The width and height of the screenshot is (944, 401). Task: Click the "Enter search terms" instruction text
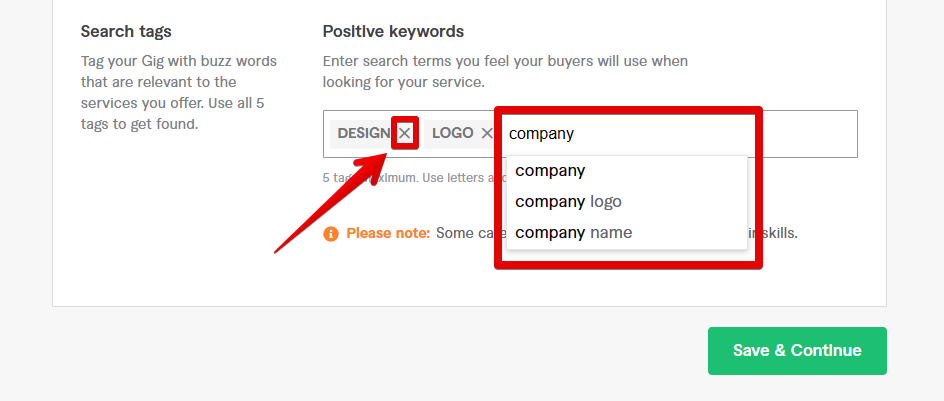point(505,61)
